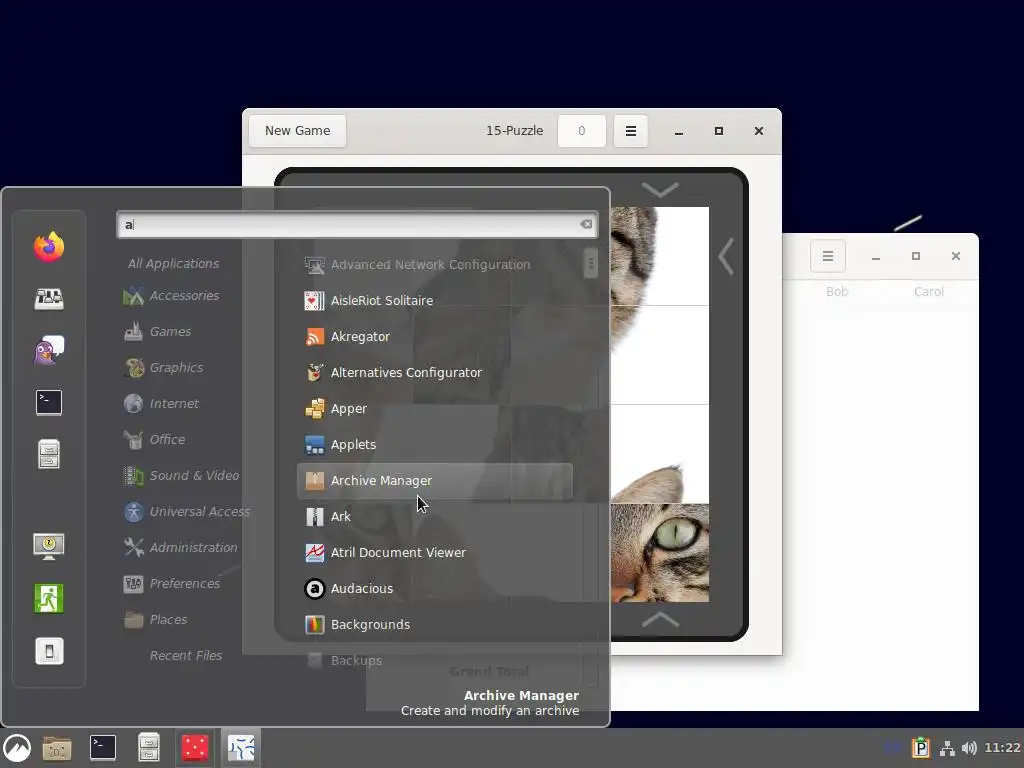Image resolution: width=1024 pixels, height=768 pixels.
Task: Open Applets settings
Action: [435, 444]
